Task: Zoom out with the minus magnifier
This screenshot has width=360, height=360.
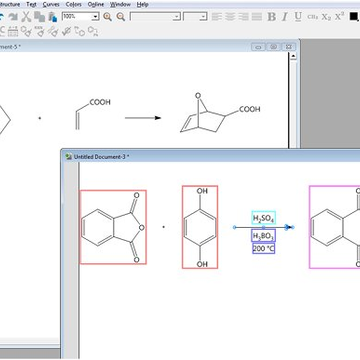Action: point(121,17)
